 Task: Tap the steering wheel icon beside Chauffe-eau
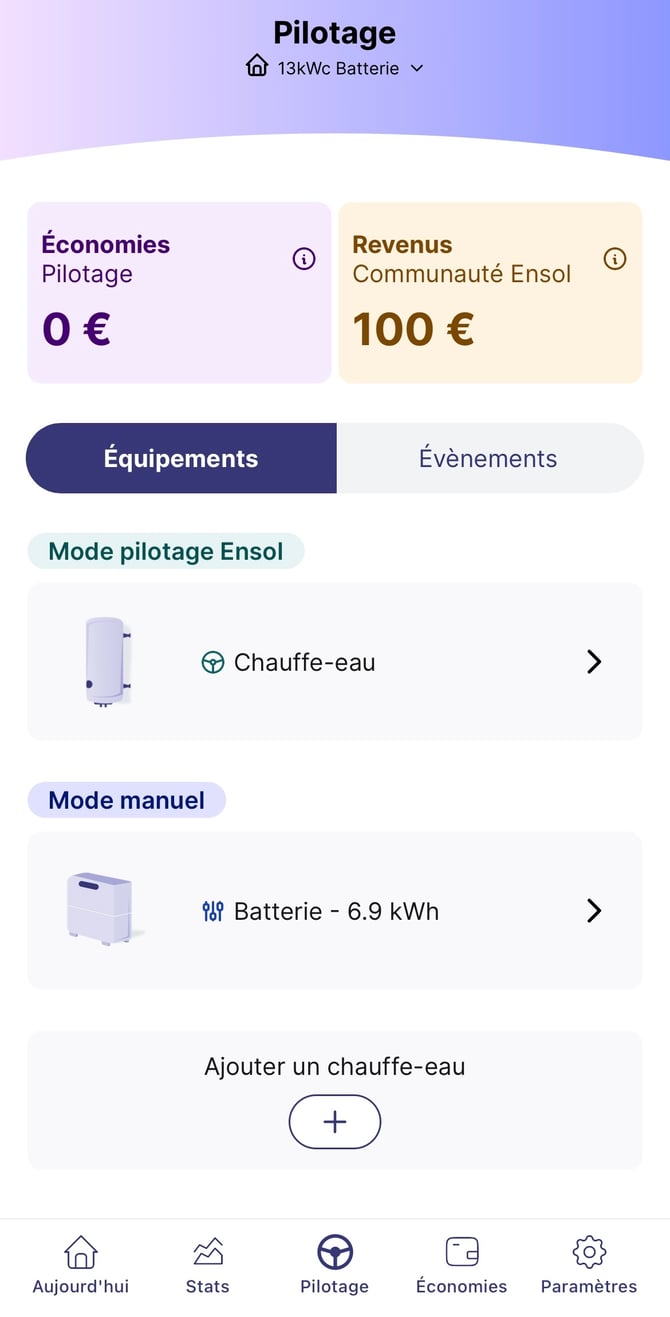213,662
